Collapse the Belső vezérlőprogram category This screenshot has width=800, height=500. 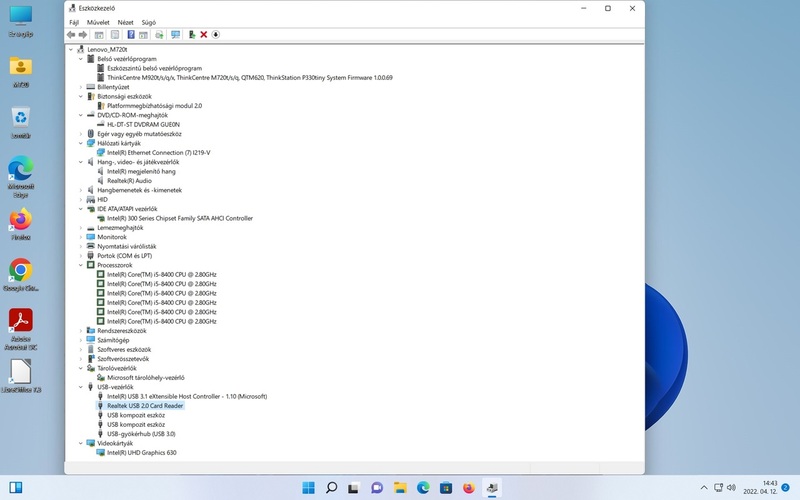pos(81,59)
